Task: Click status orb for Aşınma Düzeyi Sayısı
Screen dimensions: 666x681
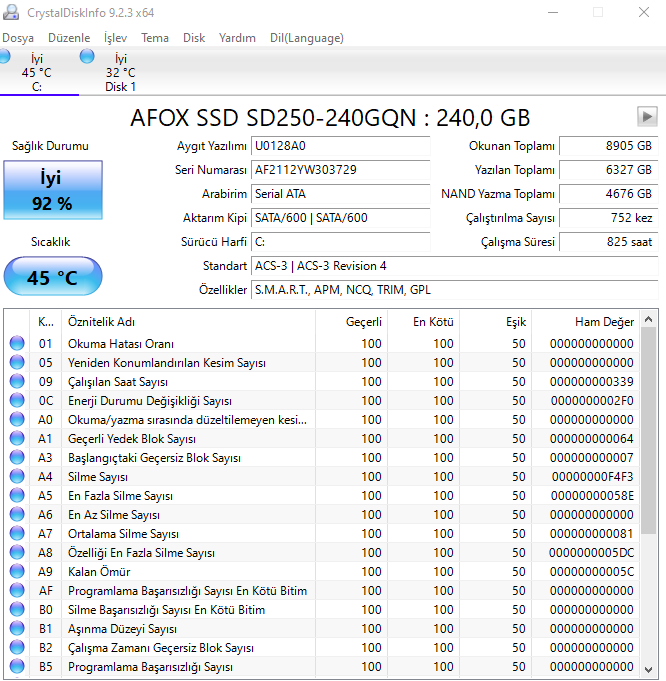Action: (x=17, y=628)
